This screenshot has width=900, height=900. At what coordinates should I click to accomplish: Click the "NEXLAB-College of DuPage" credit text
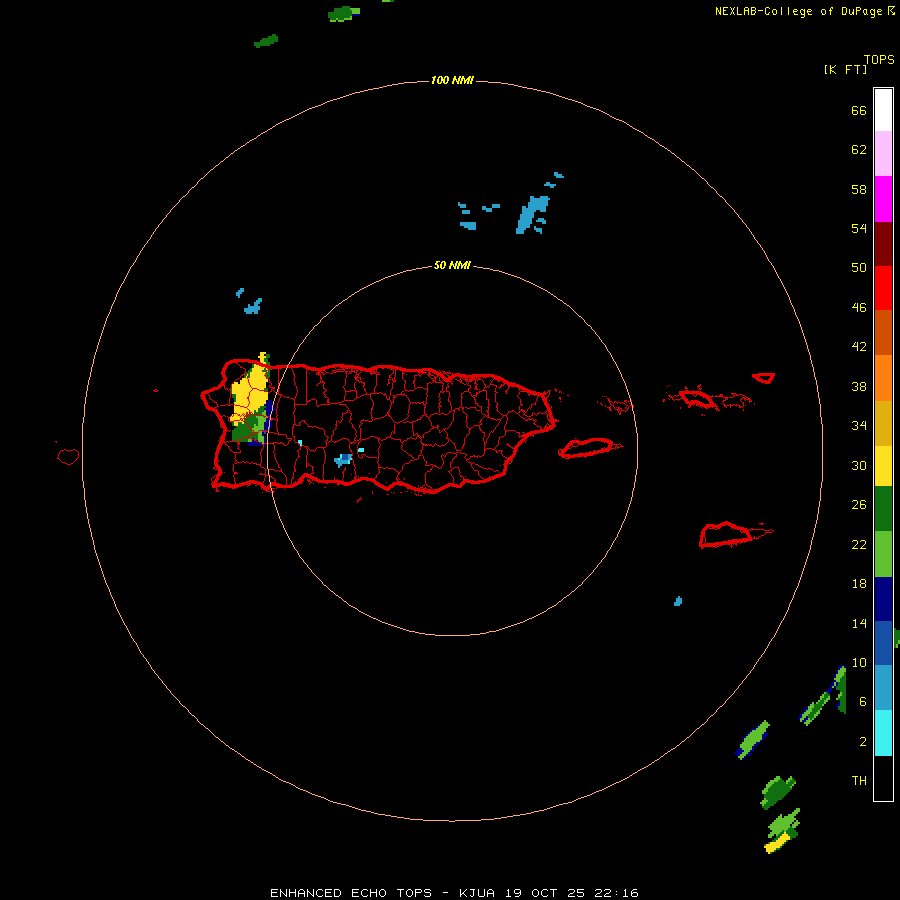click(x=799, y=11)
